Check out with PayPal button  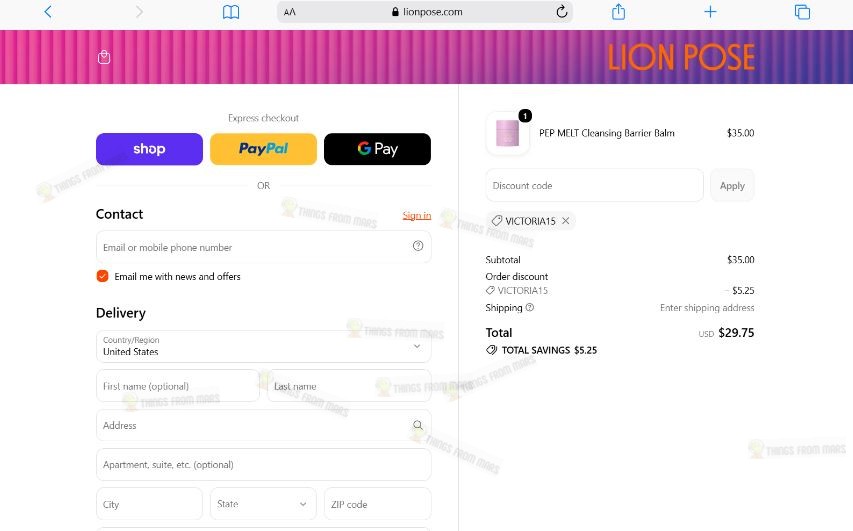[x=263, y=149]
